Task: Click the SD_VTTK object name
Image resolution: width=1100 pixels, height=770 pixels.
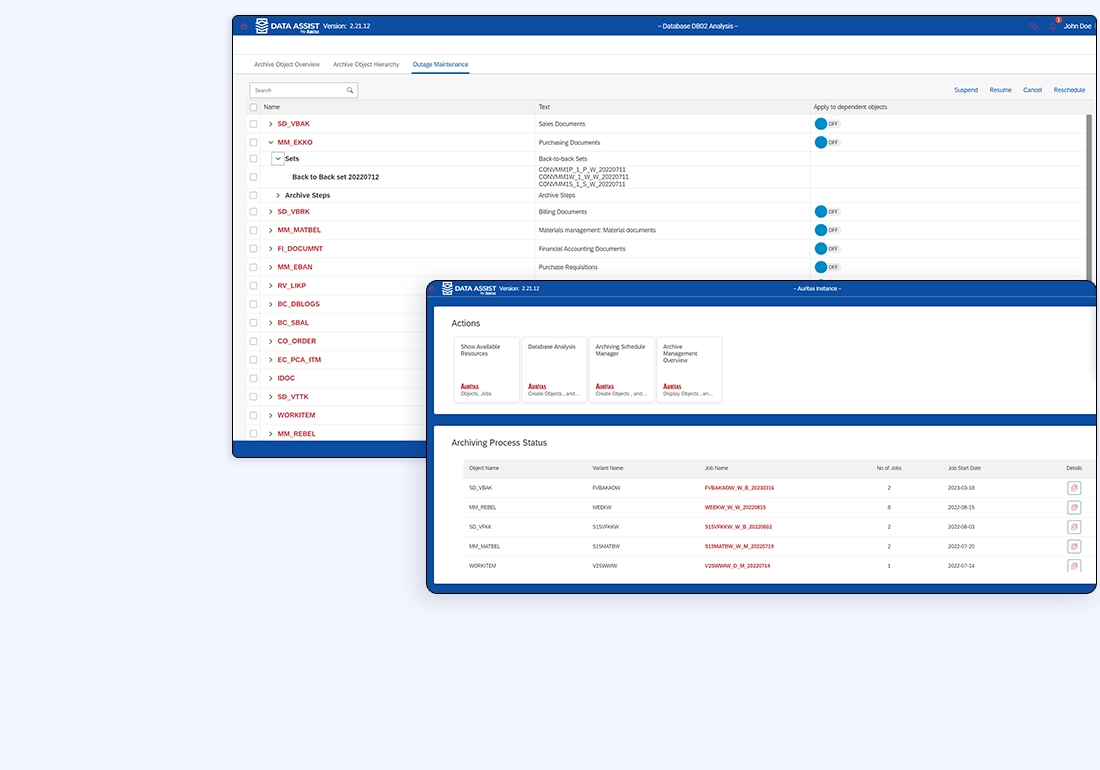Action: point(293,397)
